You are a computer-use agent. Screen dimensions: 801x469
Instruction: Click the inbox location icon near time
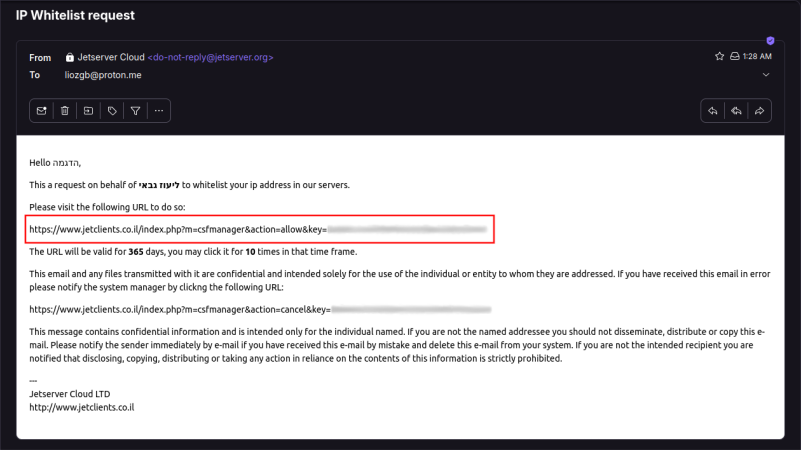[x=735, y=56]
